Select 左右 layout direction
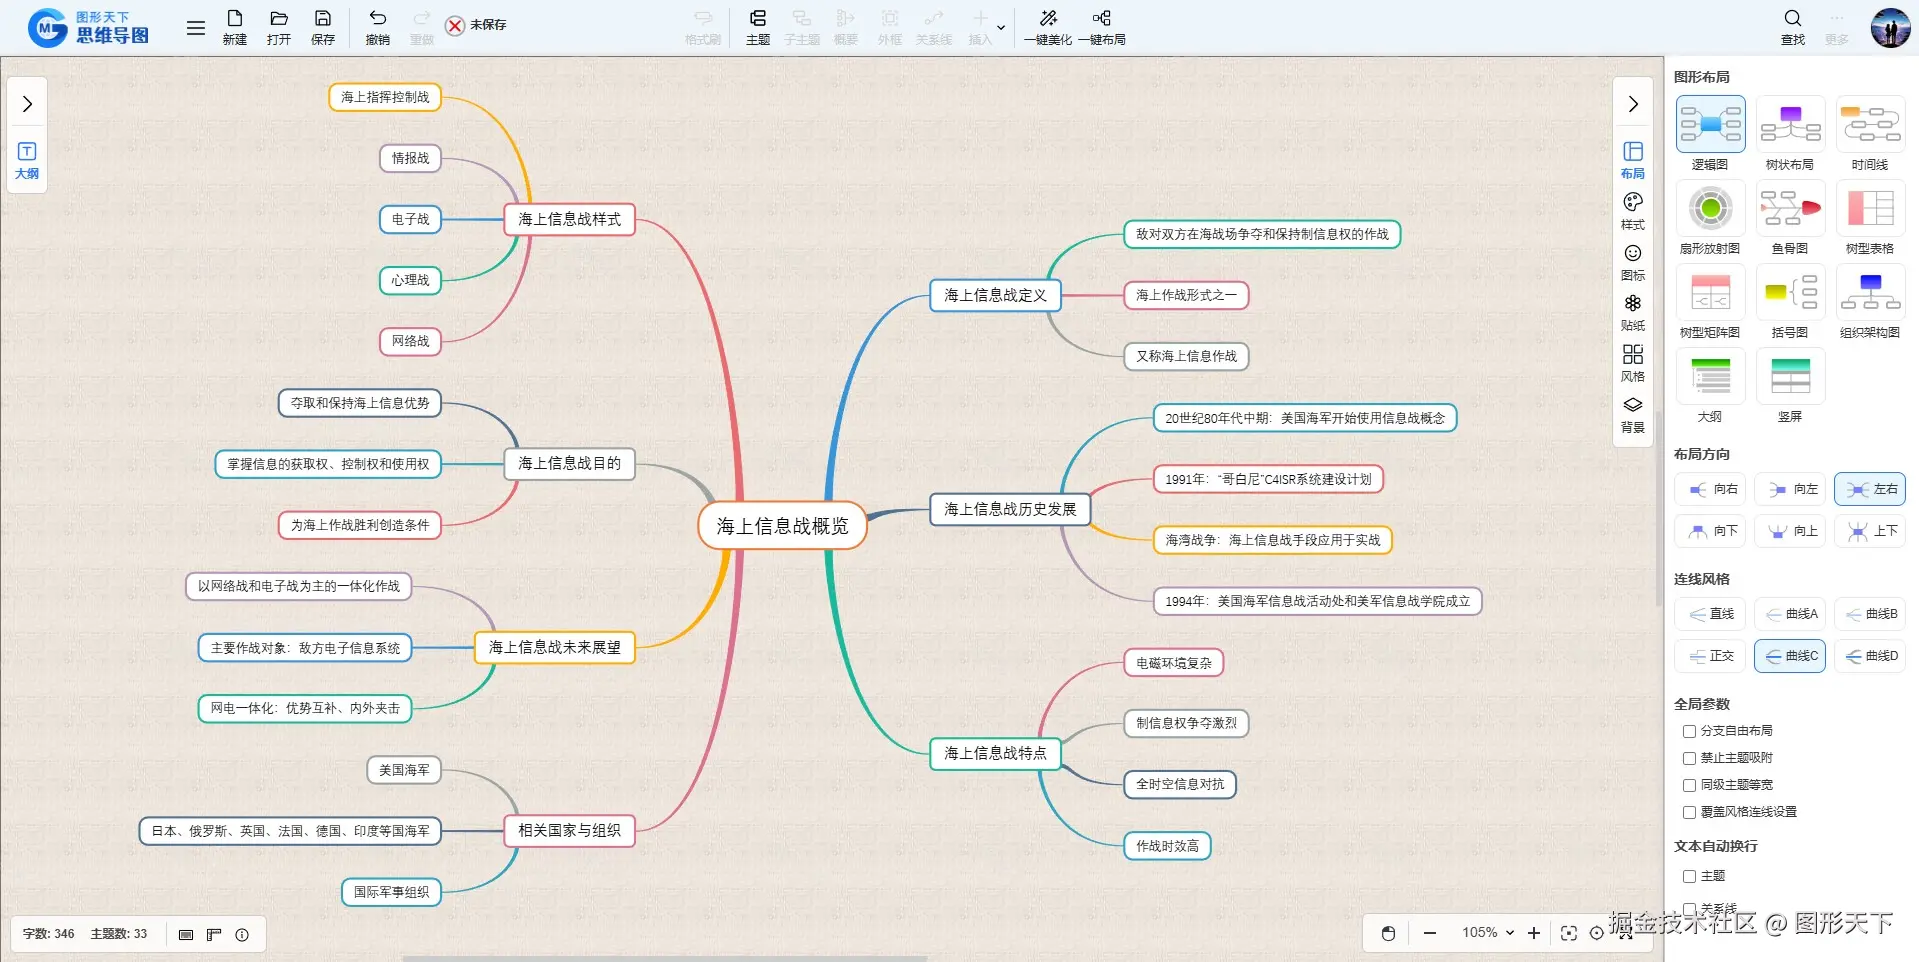 (x=1870, y=489)
